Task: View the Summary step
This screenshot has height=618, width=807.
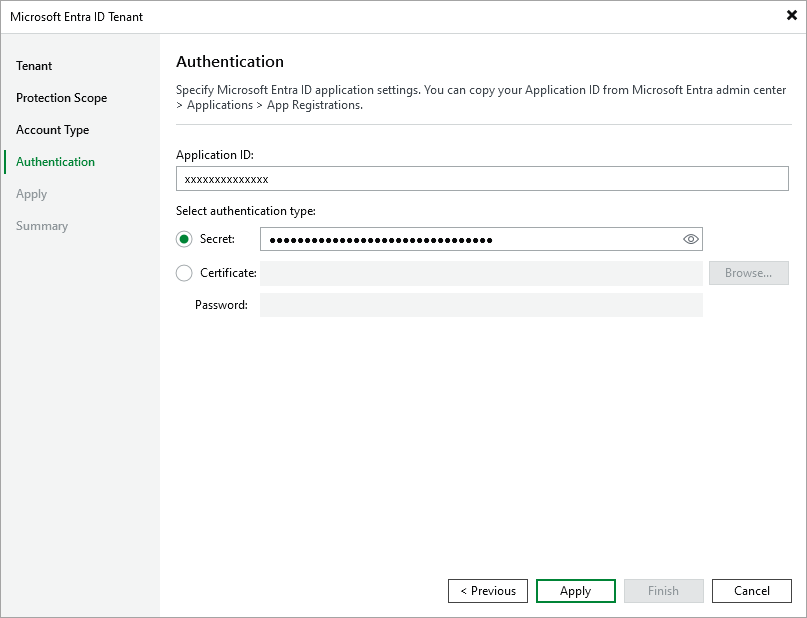Action: (x=42, y=226)
